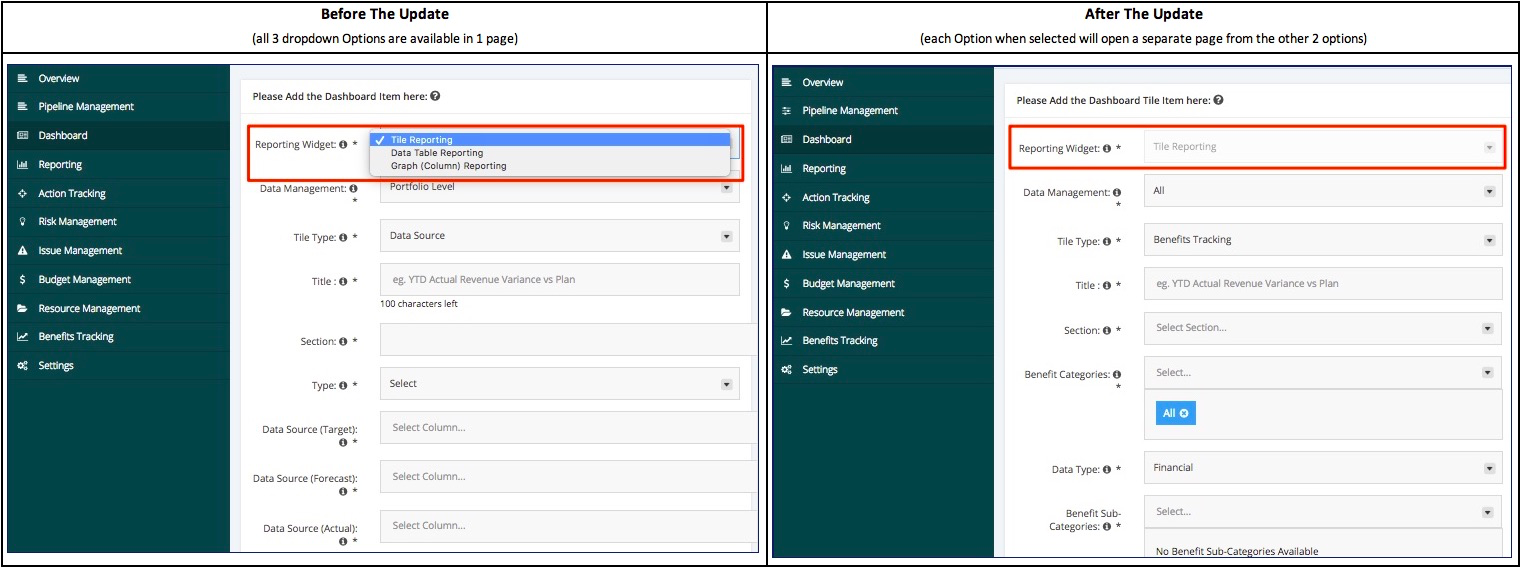This screenshot has height=568, width=1520.
Task: Click the Data Source (Actual) Select Column field
Action: (568, 526)
